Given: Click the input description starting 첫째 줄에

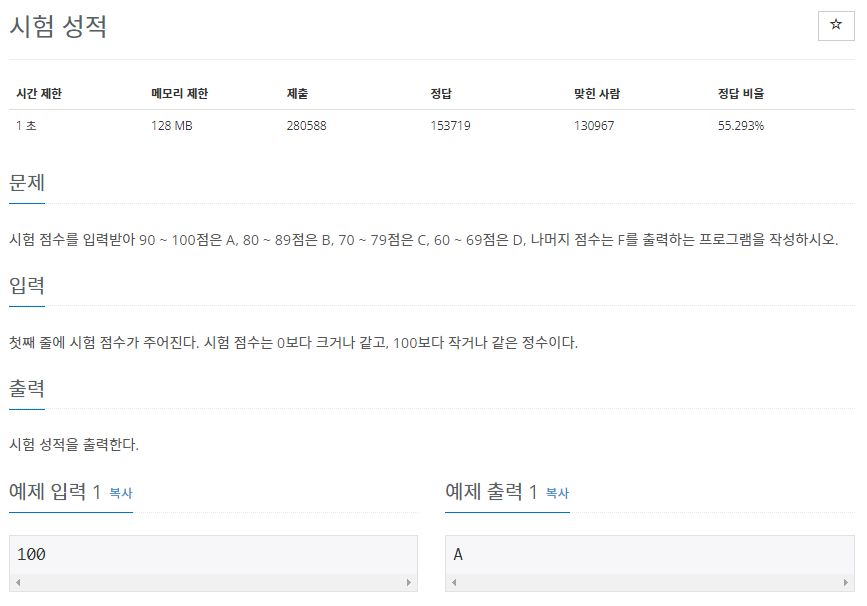Looking at the screenshot, I should pyautogui.click(x=294, y=343).
